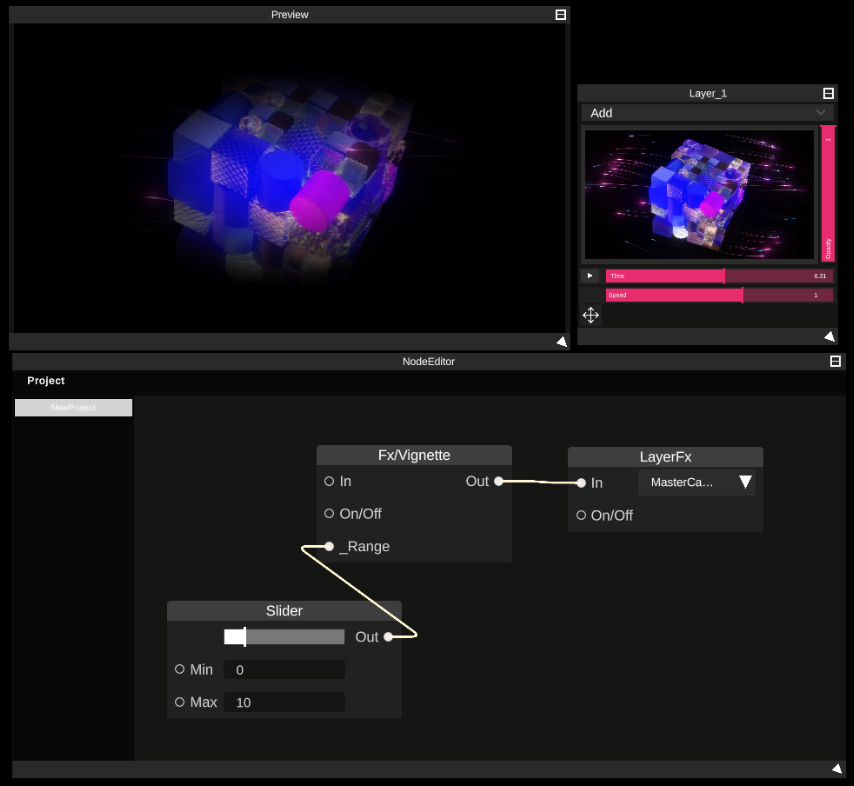Open the NodeEditor panel menu icon
Viewport: 854px width, 786px height.
[835, 361]
